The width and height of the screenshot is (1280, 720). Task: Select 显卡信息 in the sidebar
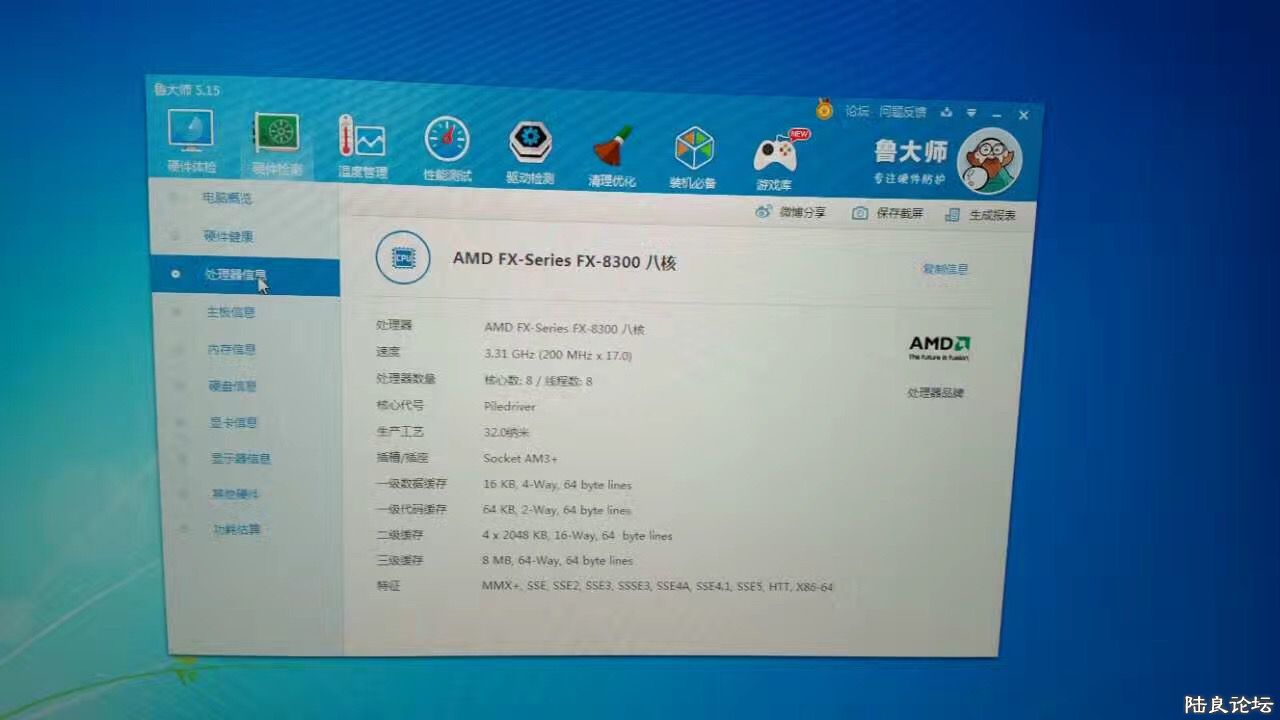tap(233, 422)
